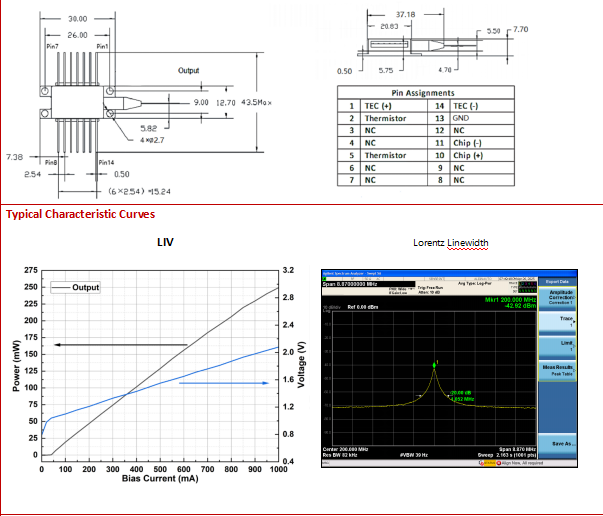Click the 7.38 dimension label
Image resolution: width=603 pixels, height=516 pixels.
point(15,157)
